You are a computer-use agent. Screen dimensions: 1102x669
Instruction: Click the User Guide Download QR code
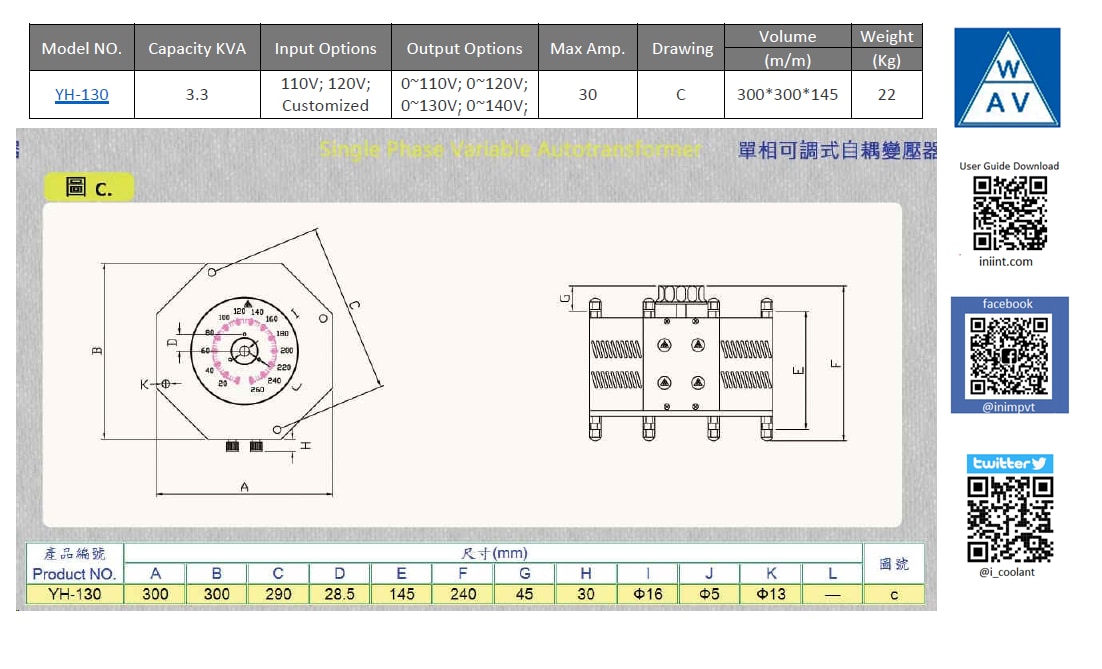1010,213
